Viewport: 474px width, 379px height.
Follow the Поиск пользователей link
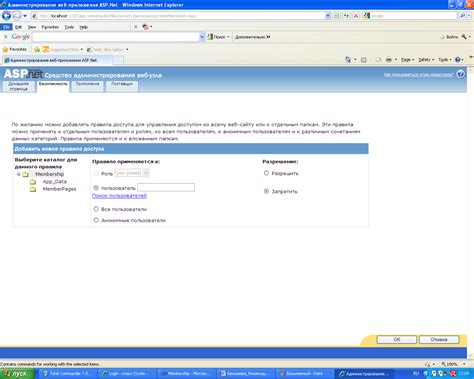119,196
